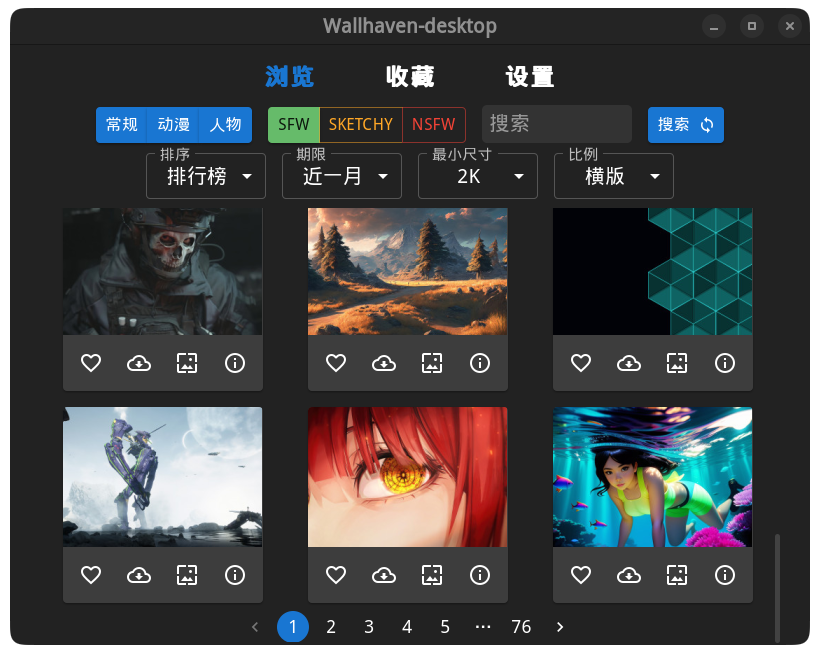Open the purple mecha thumbnail

tap(163, 477)
